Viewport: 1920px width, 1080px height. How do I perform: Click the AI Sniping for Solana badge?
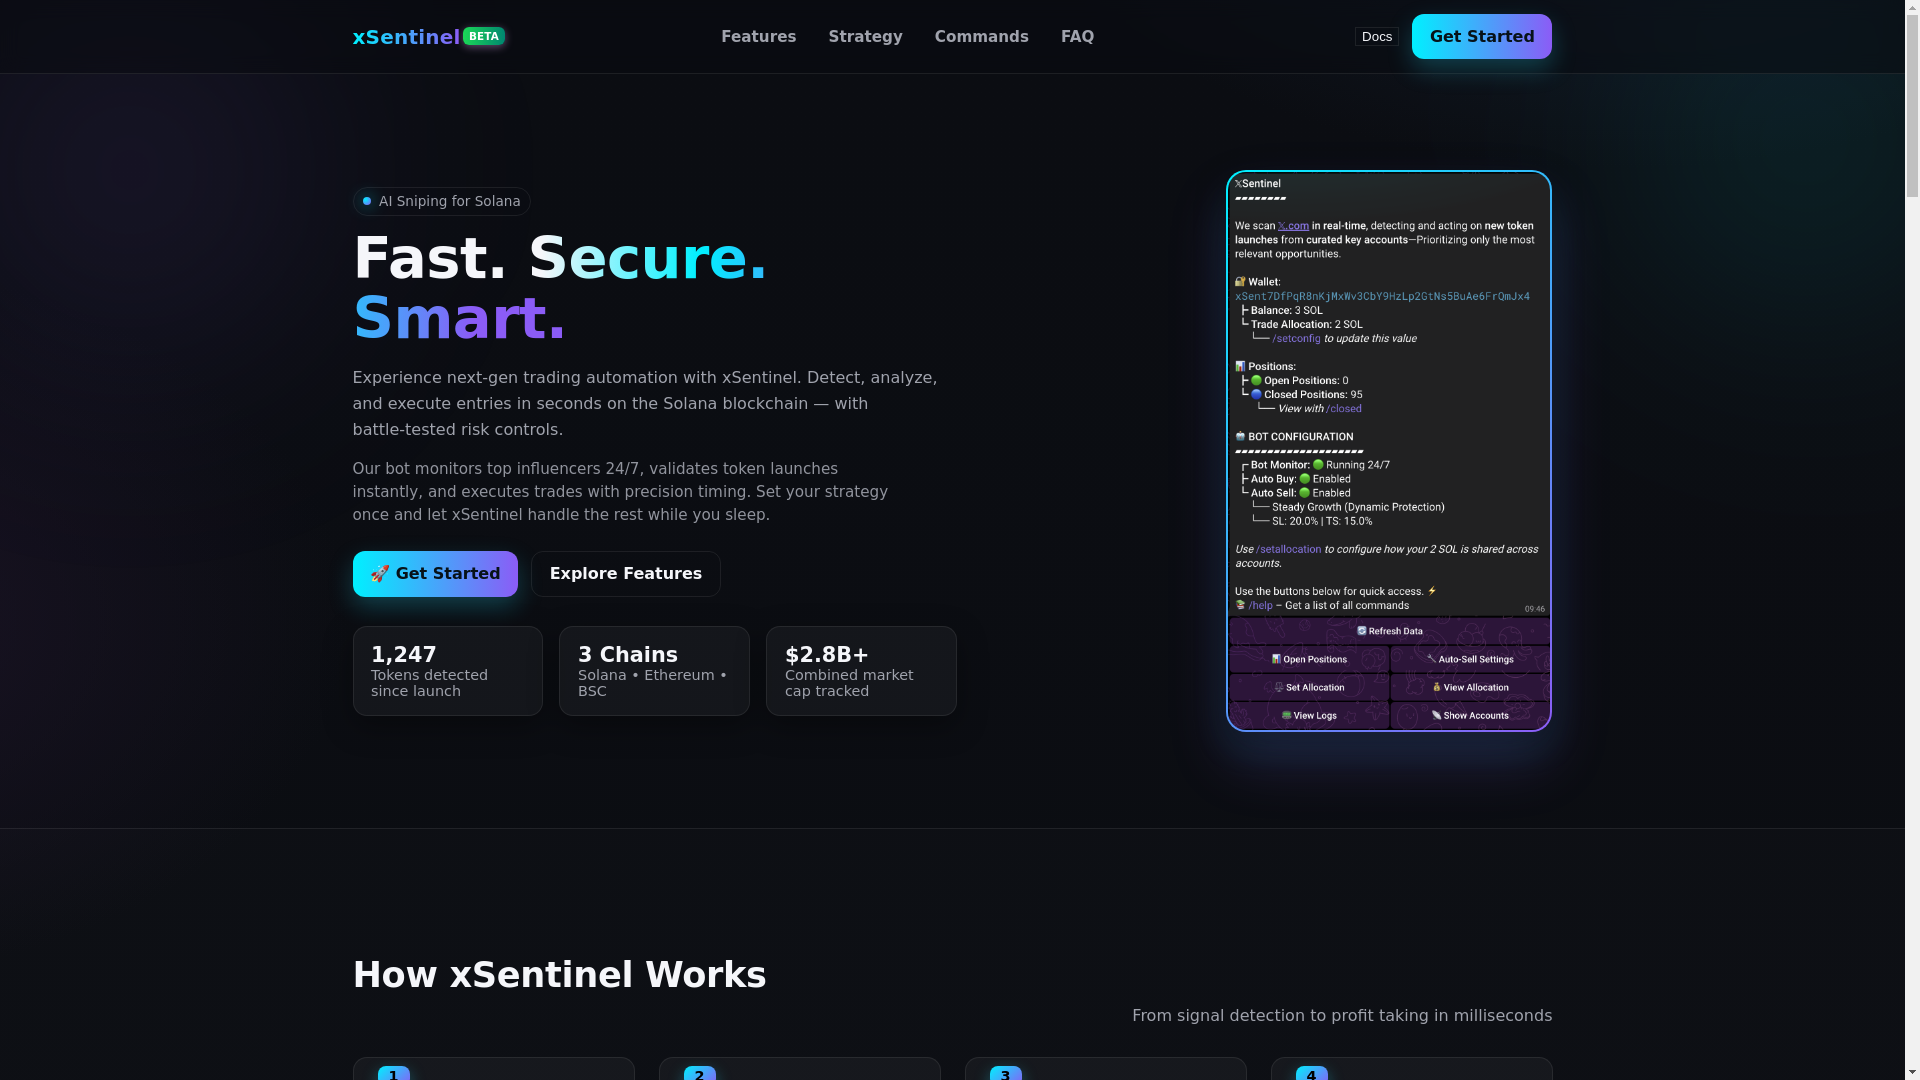[441, 201]
